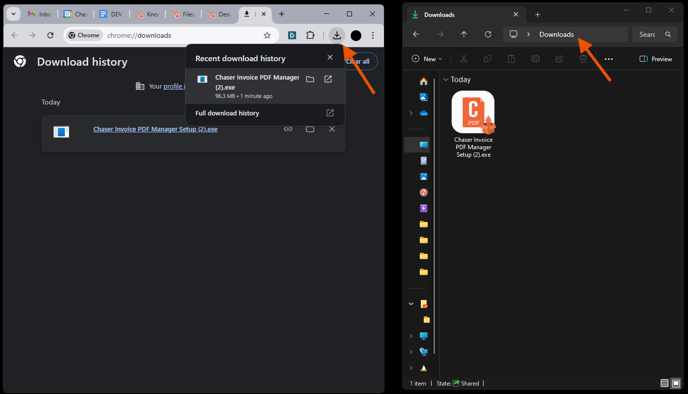This screenshot has height=394, width=688.
Task: Click Full download history in popup
Action: click(x=265, y=113)
